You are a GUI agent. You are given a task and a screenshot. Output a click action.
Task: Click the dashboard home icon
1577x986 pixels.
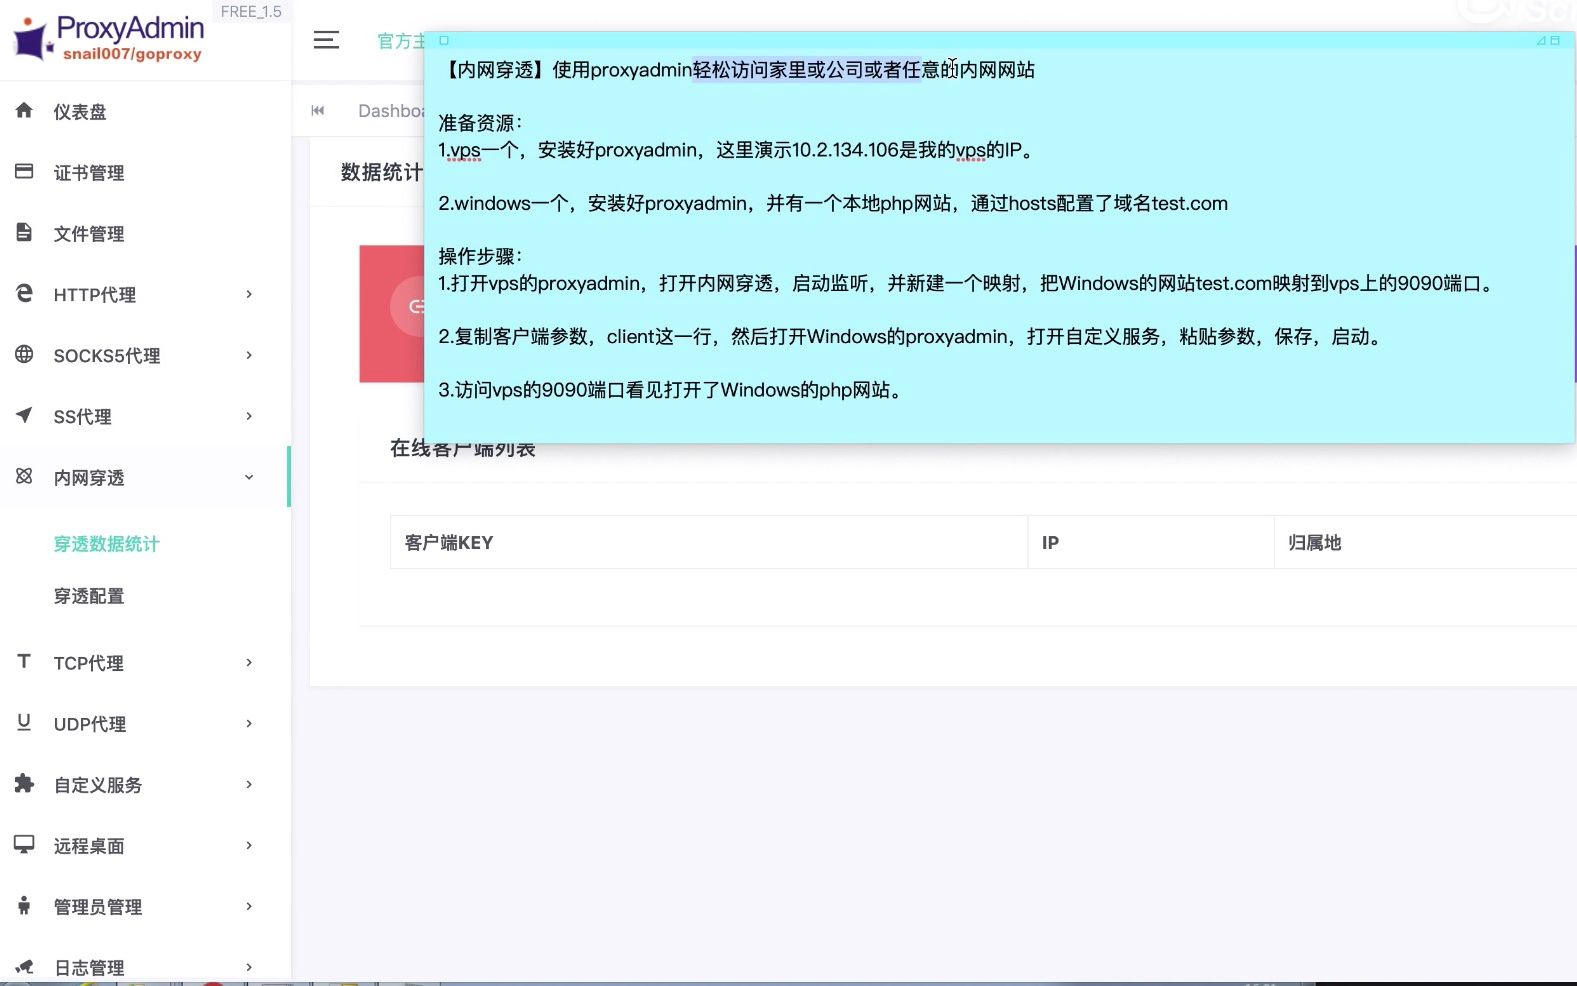(24, 111)
